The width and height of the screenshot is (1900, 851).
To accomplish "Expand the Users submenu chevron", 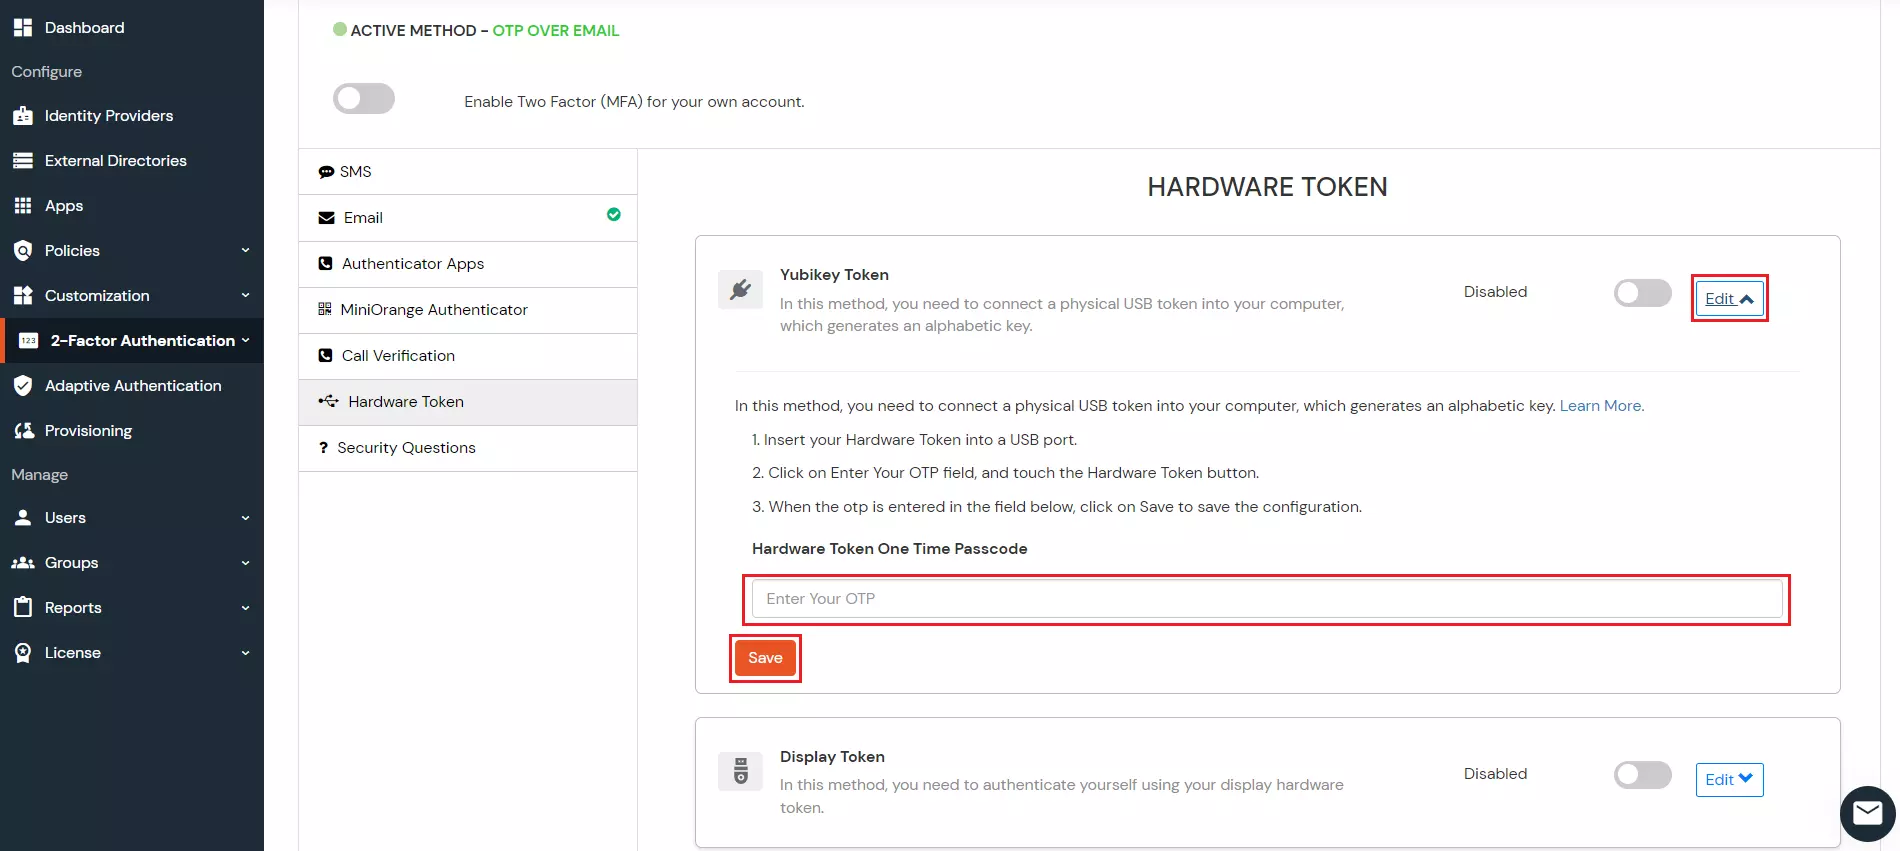I will (x=246, y=518).
